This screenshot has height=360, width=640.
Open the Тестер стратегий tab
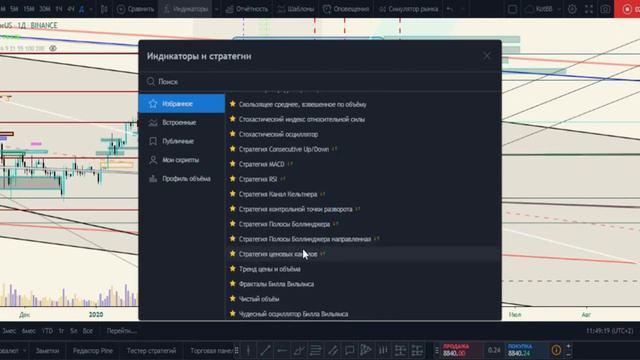(151, 350)
